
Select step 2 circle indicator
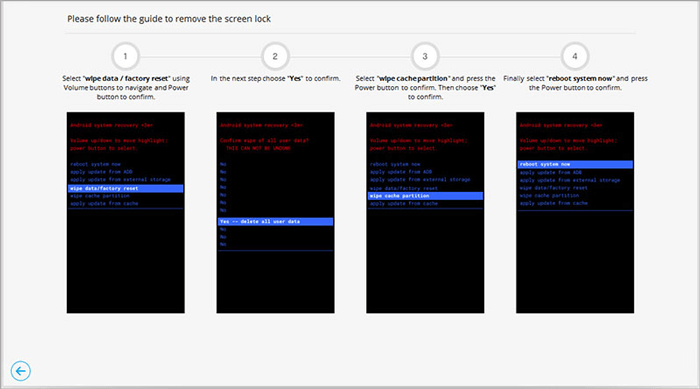(275, 56)
